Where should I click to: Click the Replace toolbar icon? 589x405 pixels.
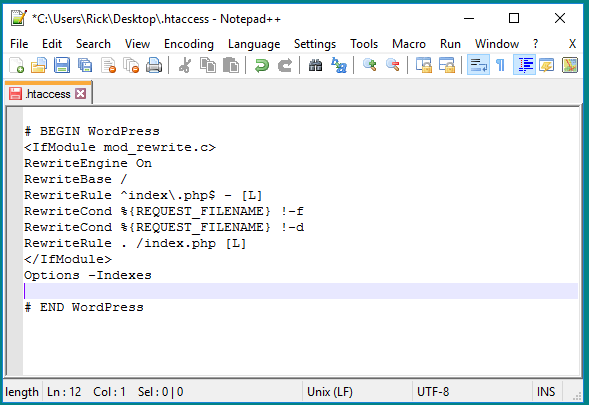(x=339, y=65)
